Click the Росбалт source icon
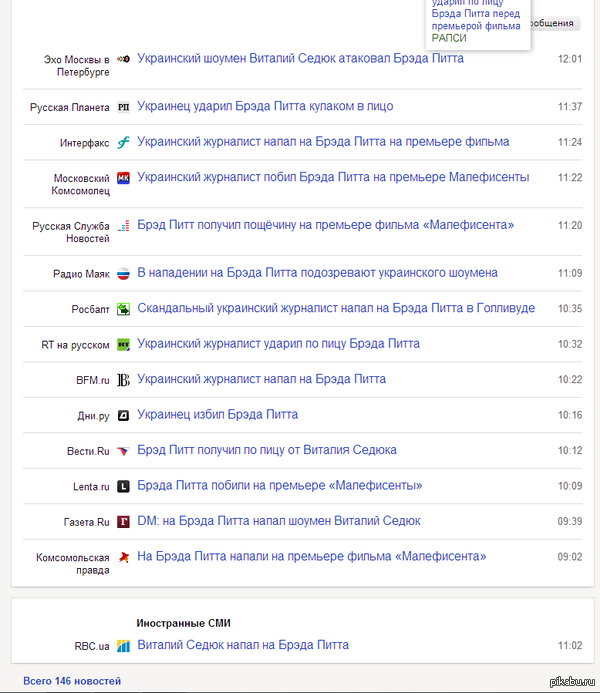The image size is (600, 693). point(124,309)
